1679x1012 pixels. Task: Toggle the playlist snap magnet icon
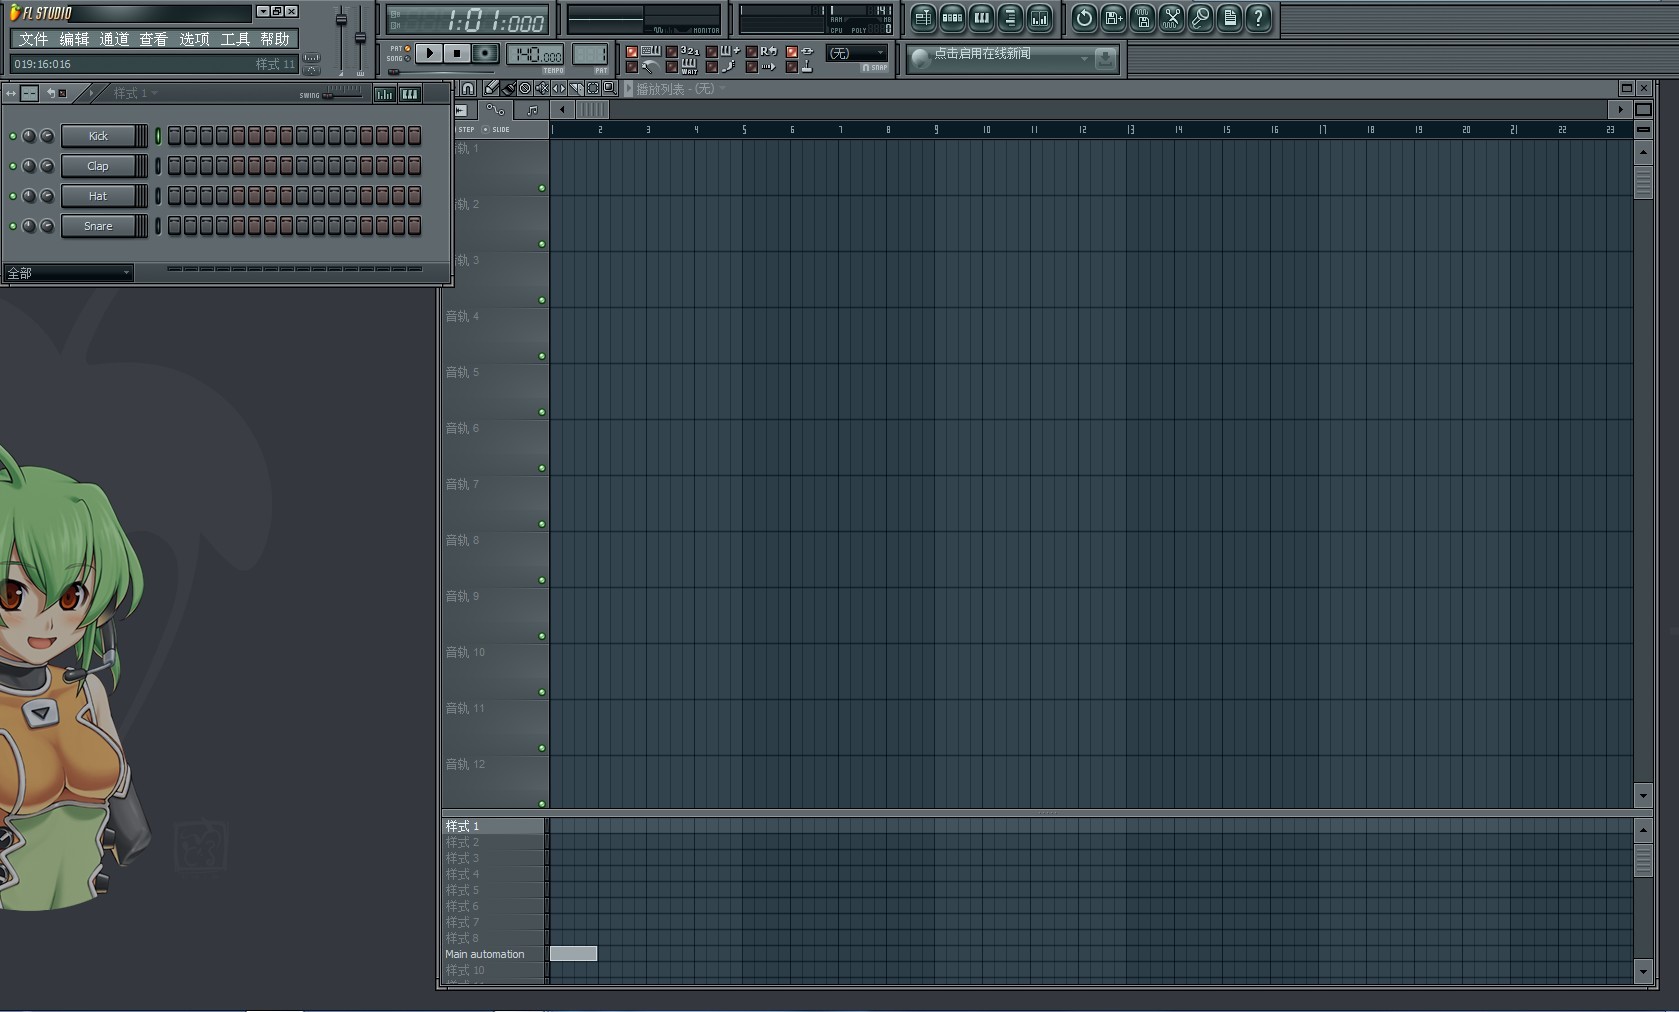click(468, 88)
